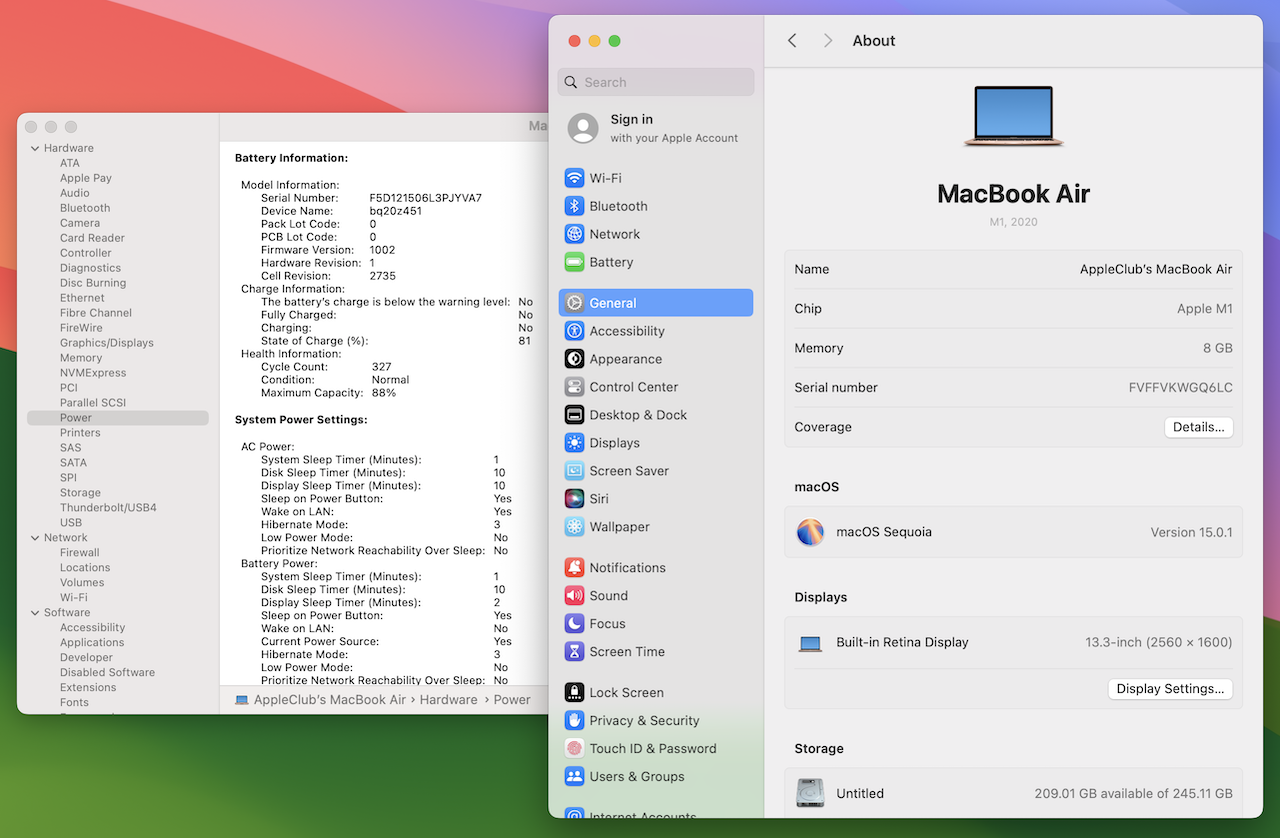This screenshot has width=1280, height=838.
Task: Click AppleClub's MacBook Air in path bar
Action: click(330, 700)
